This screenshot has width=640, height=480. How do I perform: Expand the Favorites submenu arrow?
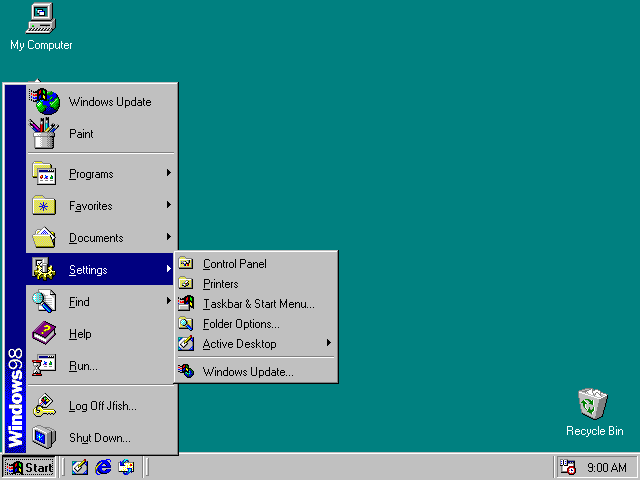point(169,205)
